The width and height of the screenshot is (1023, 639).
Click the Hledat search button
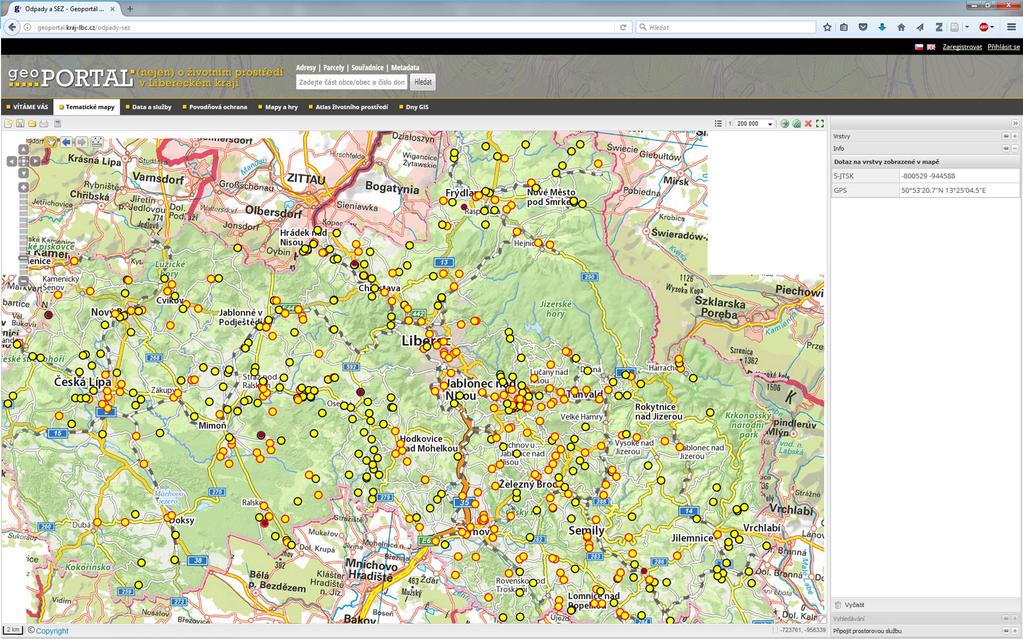click(x=423, y=82)
